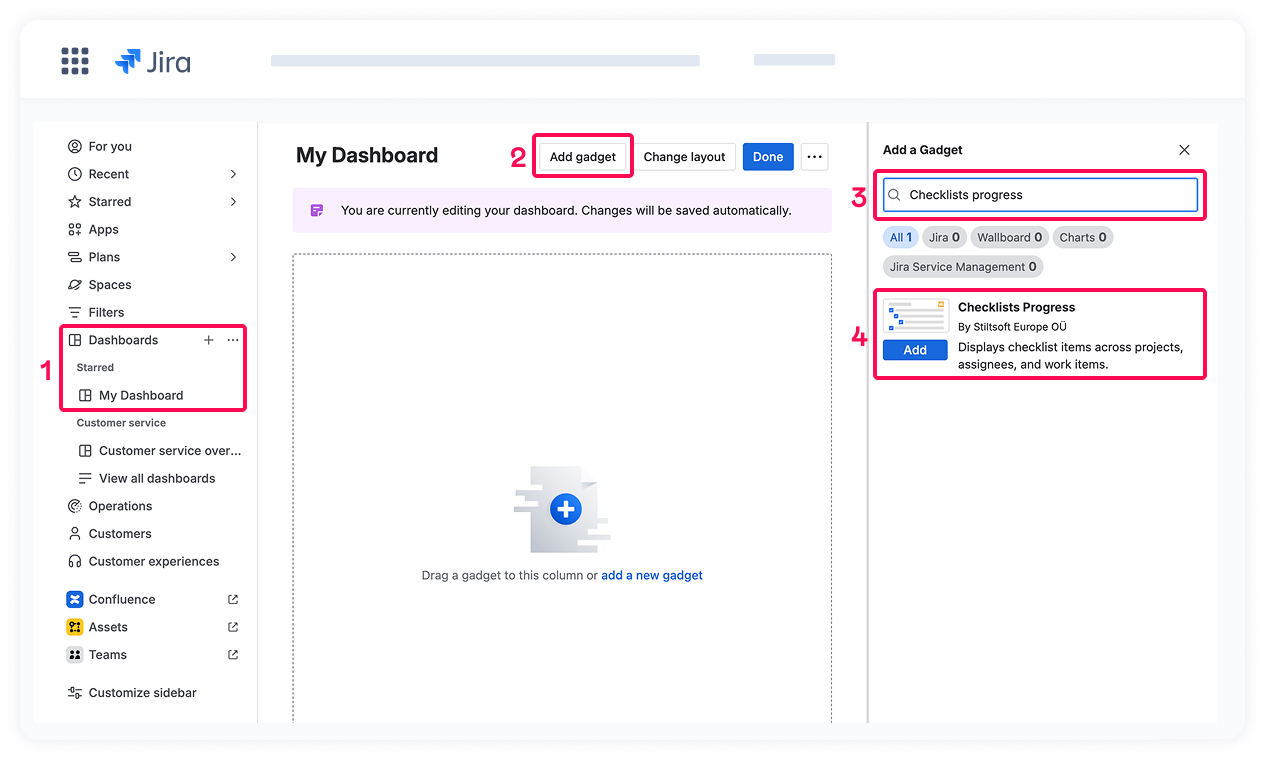Expand the Recent submenu chevron
Viewport: 1265px width, 760px height.
point(233,174)
